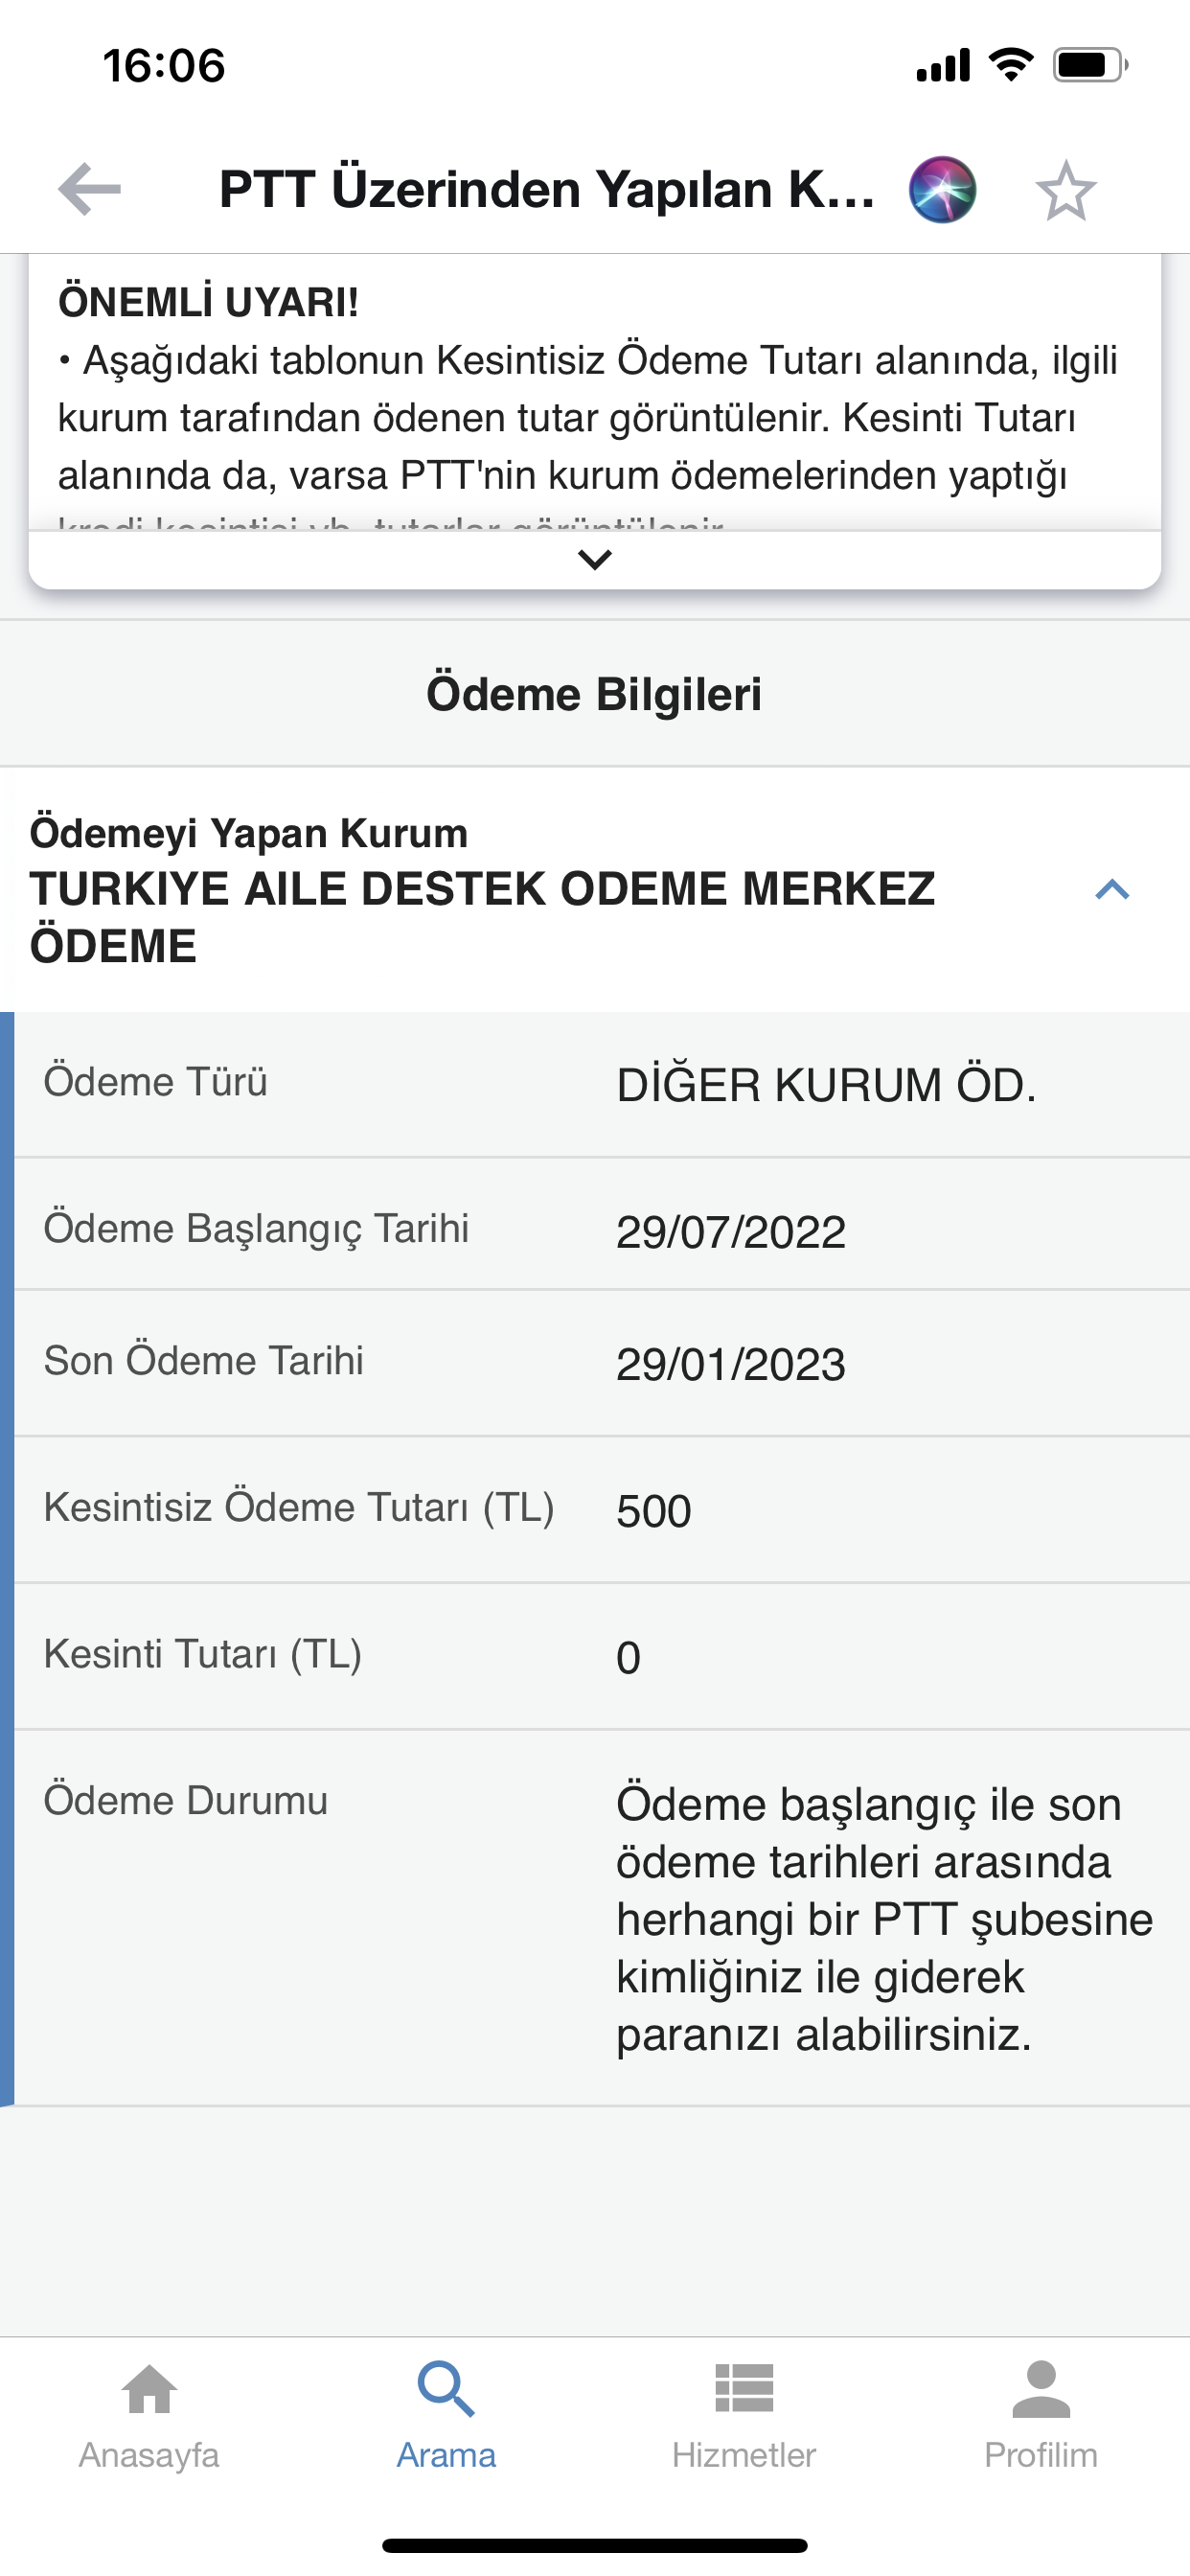Tap the Ödeme Durumu status text
The width and height of the screenshot is (1190, 2576).
pyautogui.click(x=884, y=1919)
